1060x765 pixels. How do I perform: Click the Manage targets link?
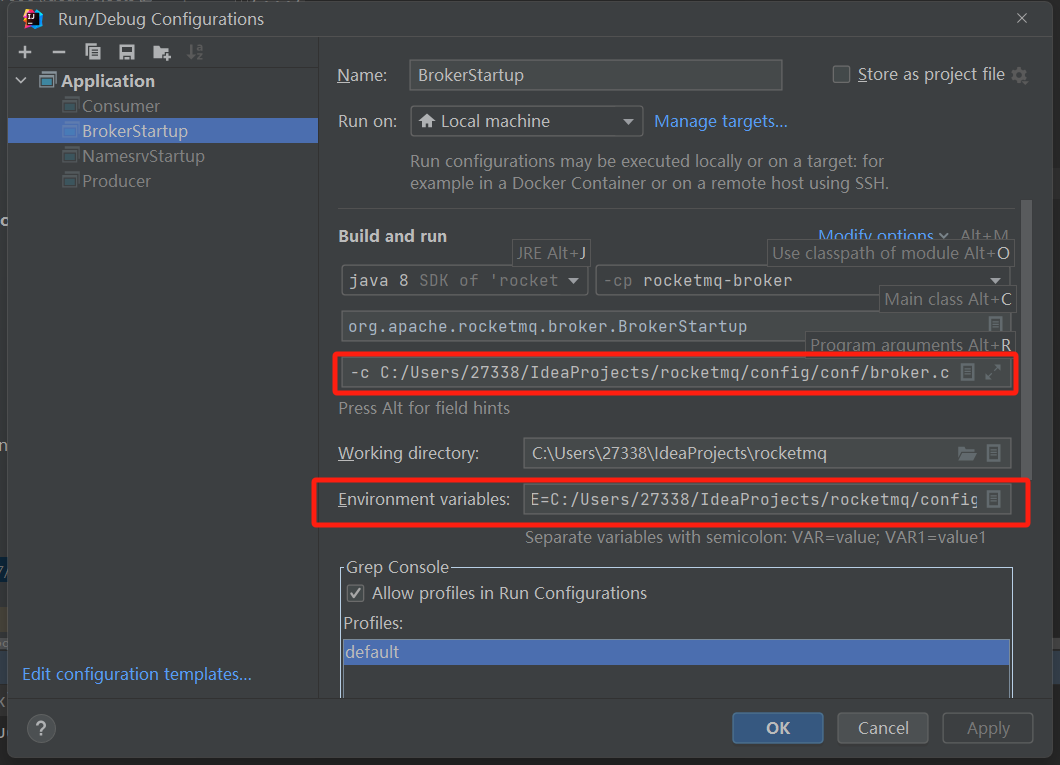click(721, 122)
